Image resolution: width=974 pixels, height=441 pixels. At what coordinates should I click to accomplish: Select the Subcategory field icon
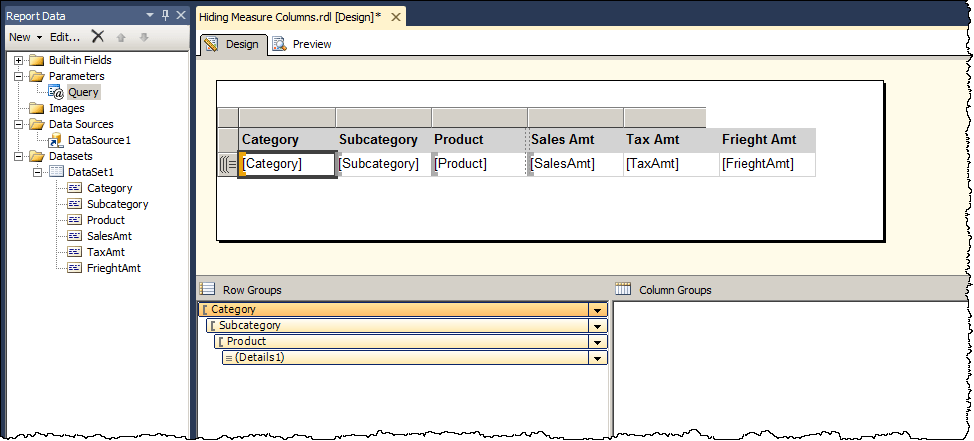(x=75, y=204)
